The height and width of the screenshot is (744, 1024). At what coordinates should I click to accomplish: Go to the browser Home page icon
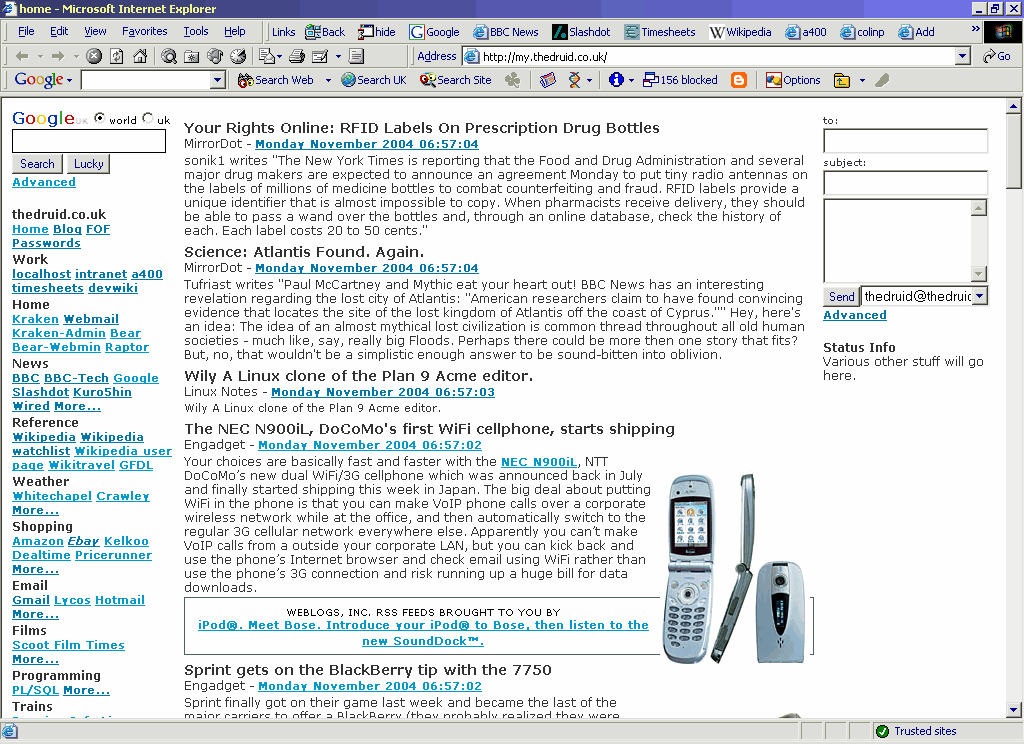pos(140,56)
